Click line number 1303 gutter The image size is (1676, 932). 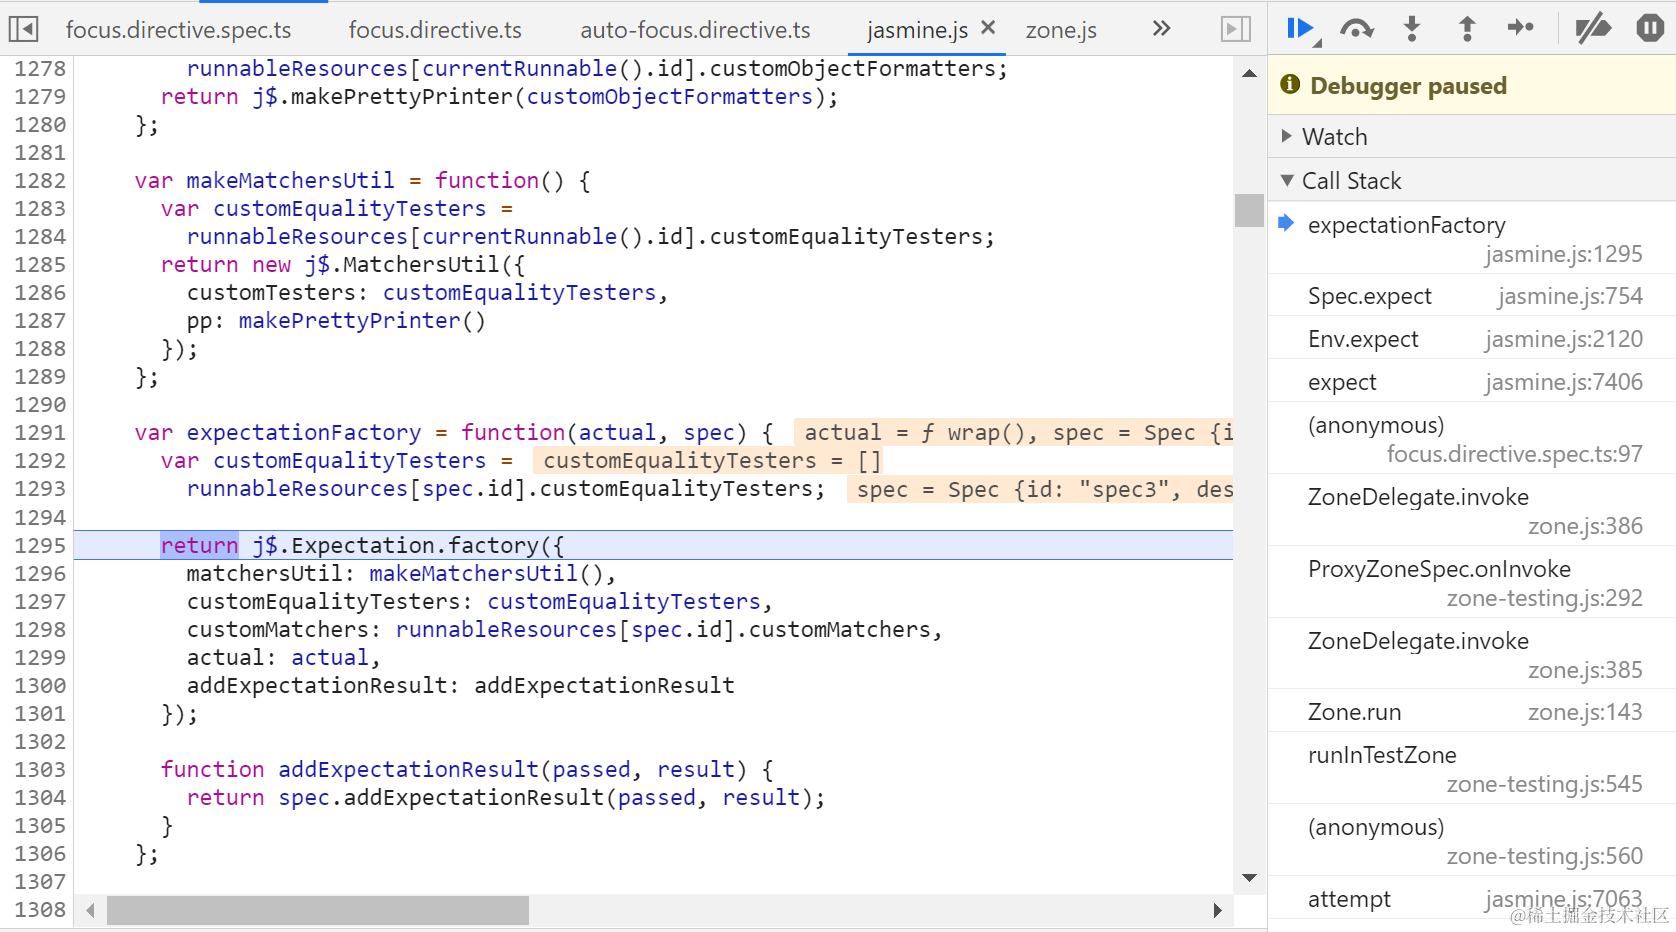pos(40,769)
